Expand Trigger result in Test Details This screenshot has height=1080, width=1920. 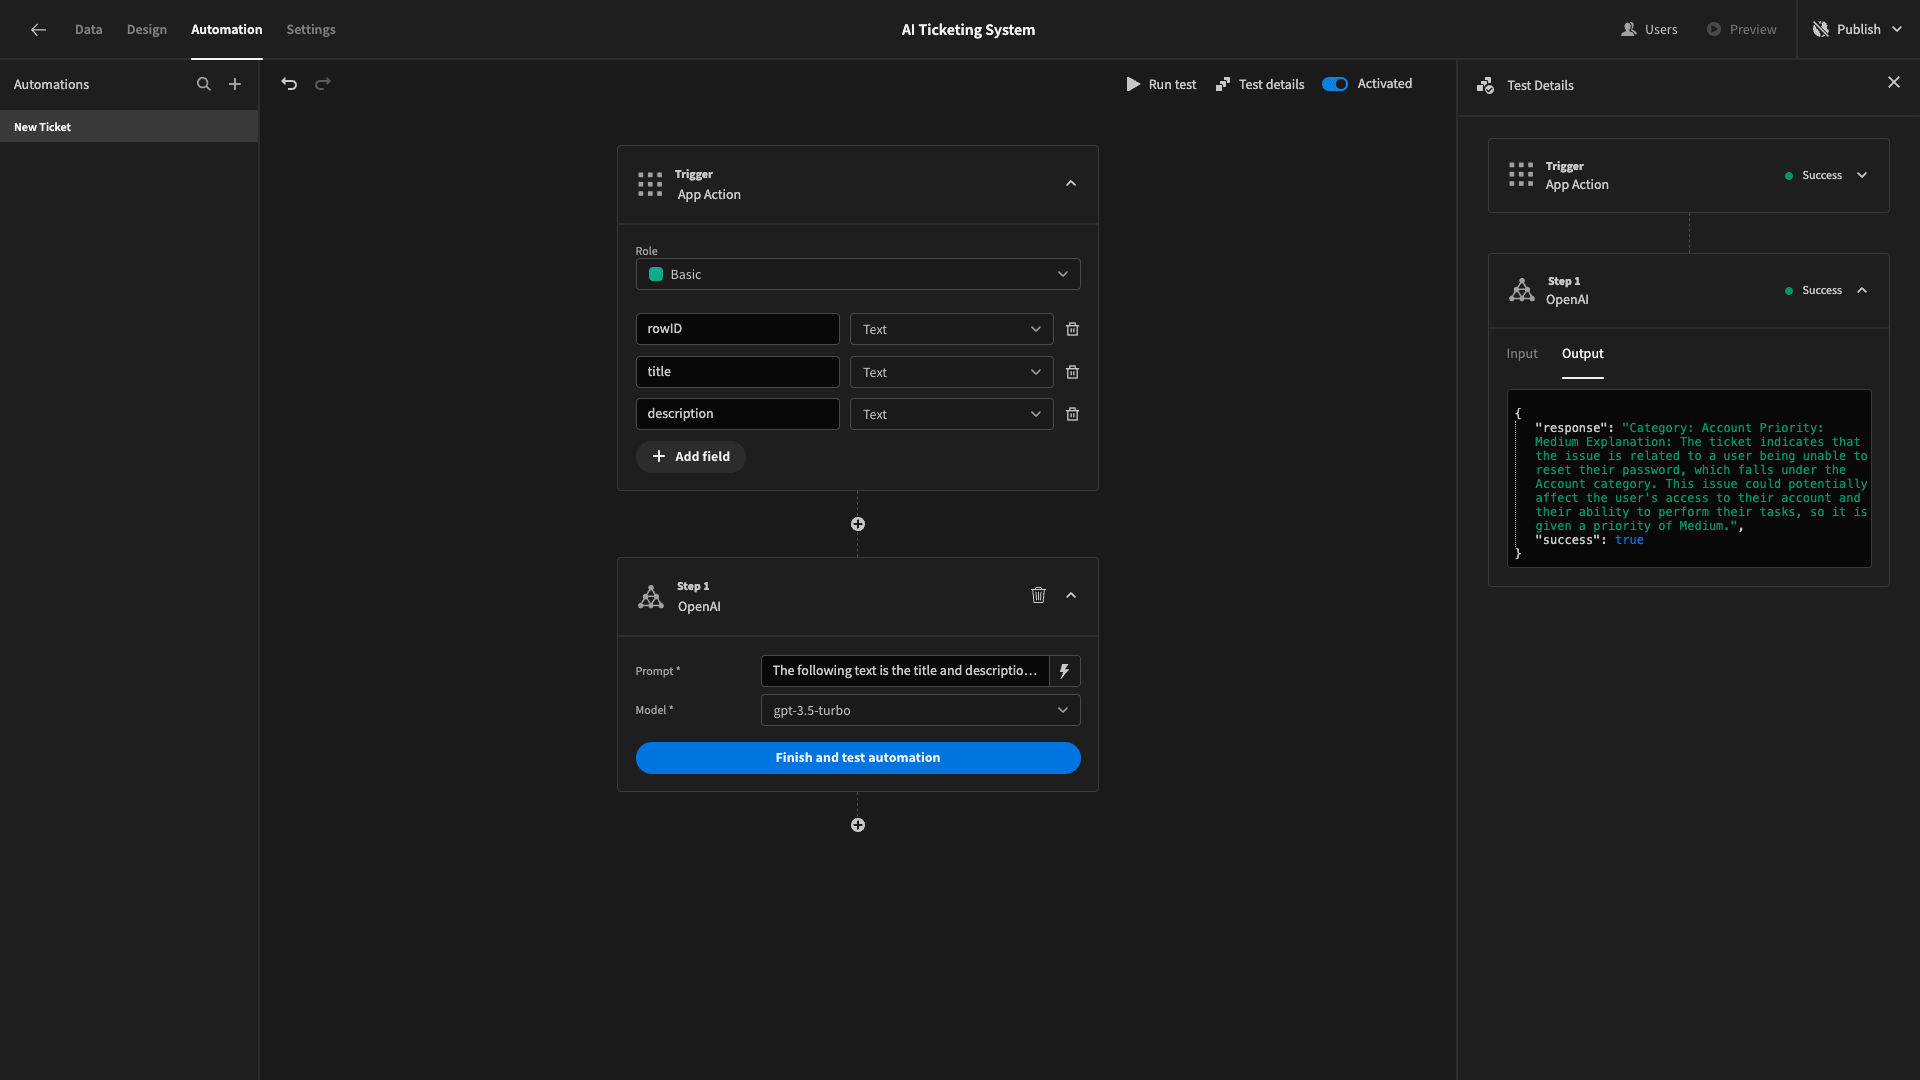pyautogui.click(x=1862, y=175)
